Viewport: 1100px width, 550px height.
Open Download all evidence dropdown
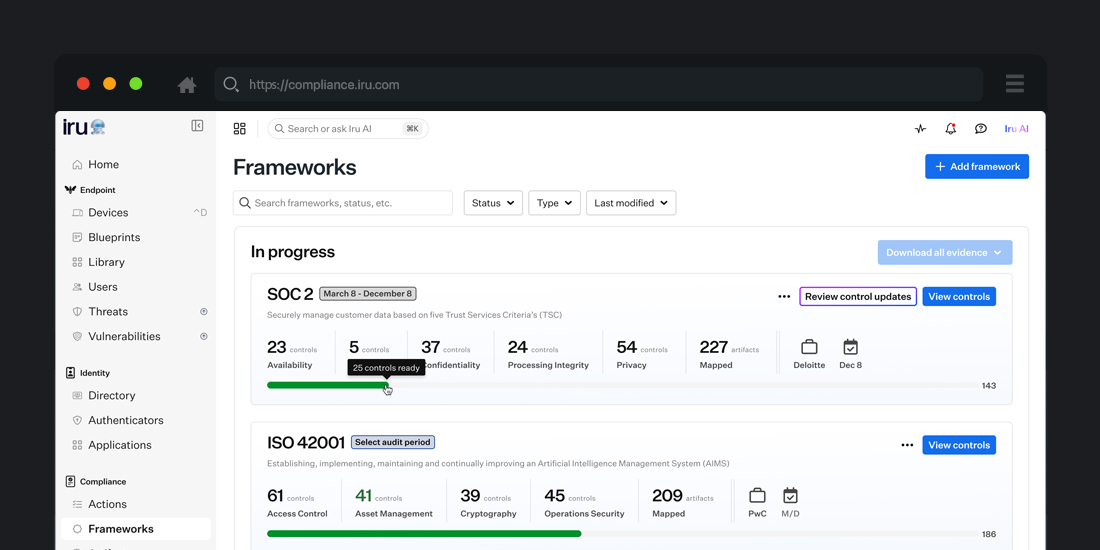pyautogui.click(x=944, y=253)
